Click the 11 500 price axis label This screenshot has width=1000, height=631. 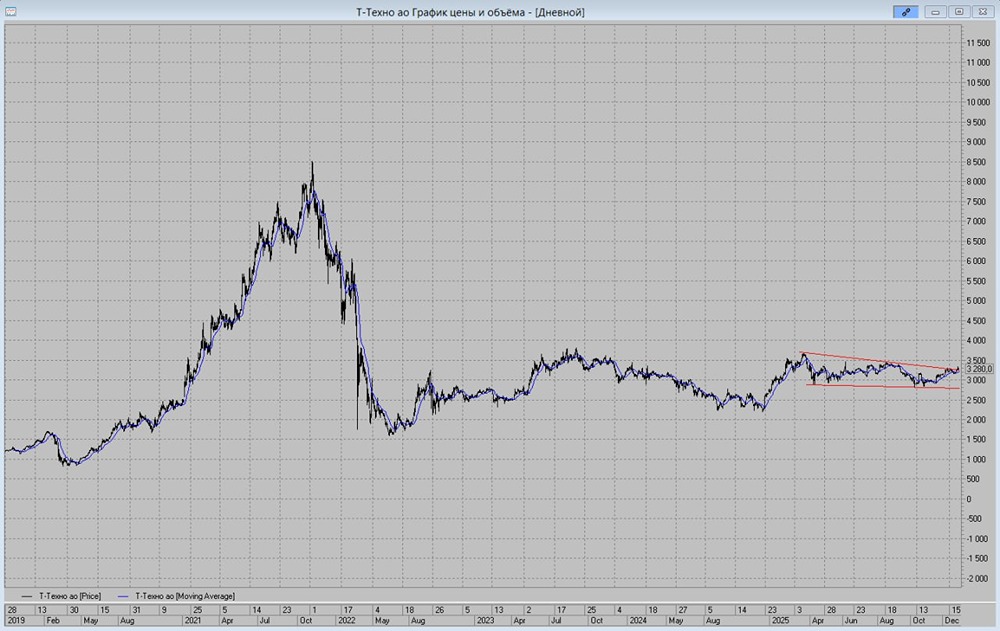tap(978, 43)
